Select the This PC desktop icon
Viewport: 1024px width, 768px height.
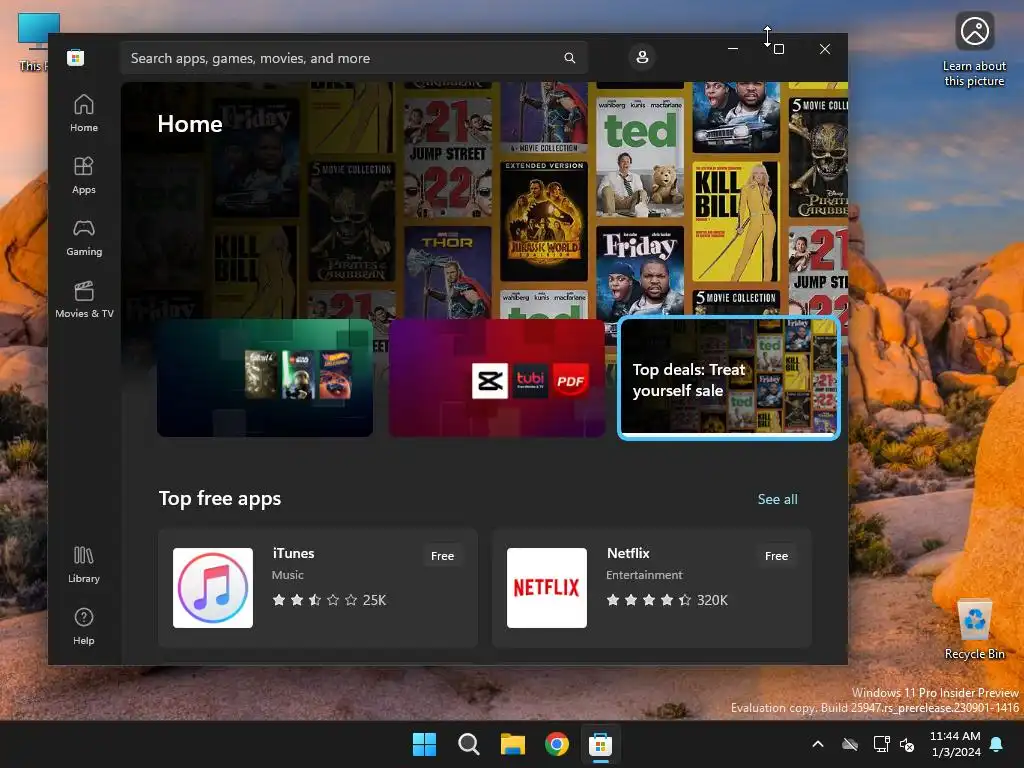pyautogui.click(x=33, y=42)
